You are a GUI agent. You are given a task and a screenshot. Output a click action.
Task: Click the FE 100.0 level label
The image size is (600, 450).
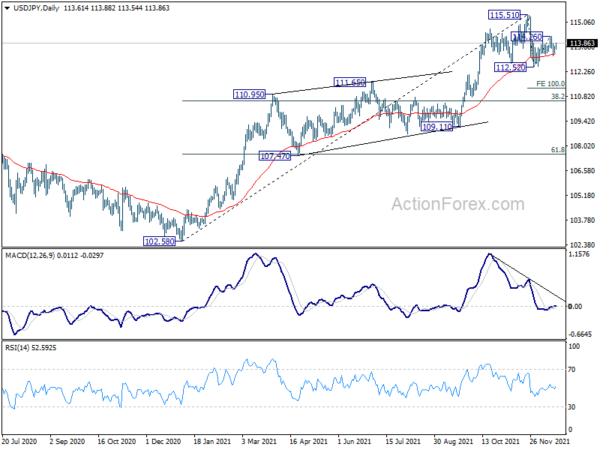click(550, 84)
